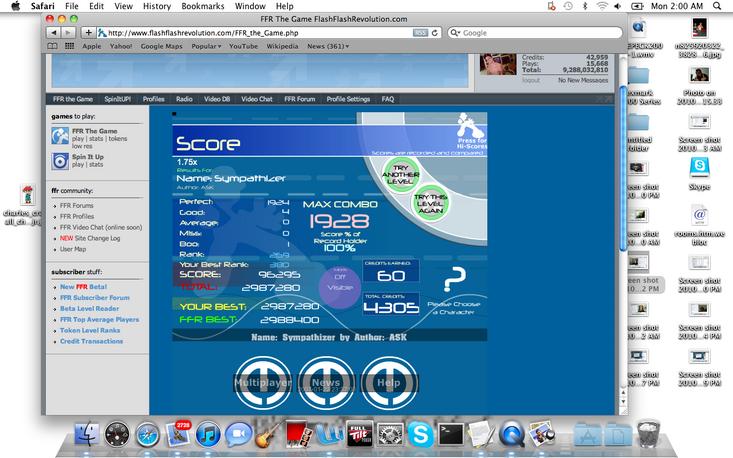Screen dimensions: 733x458
Task: Open the FFR Forums community link
Action: coord(77,206)
